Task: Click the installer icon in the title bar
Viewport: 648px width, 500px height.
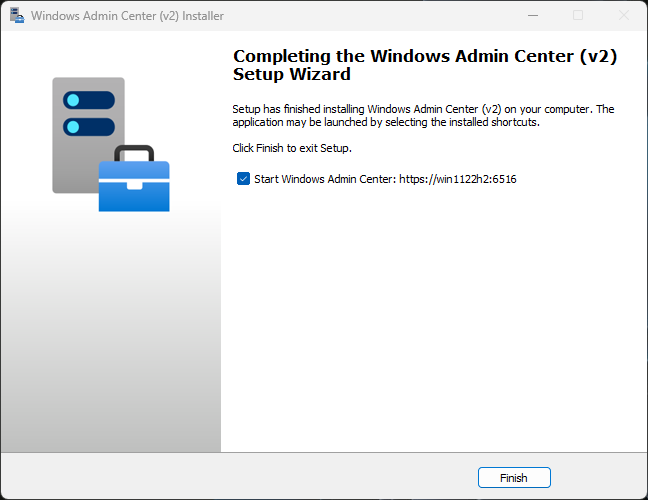Action: (17, 16)
